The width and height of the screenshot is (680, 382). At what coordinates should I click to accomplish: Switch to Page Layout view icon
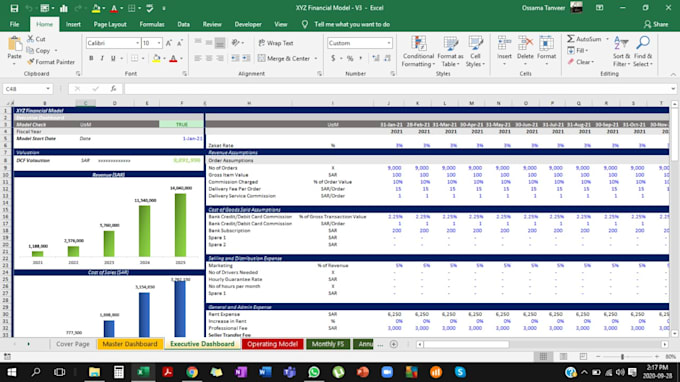[563, 356]
